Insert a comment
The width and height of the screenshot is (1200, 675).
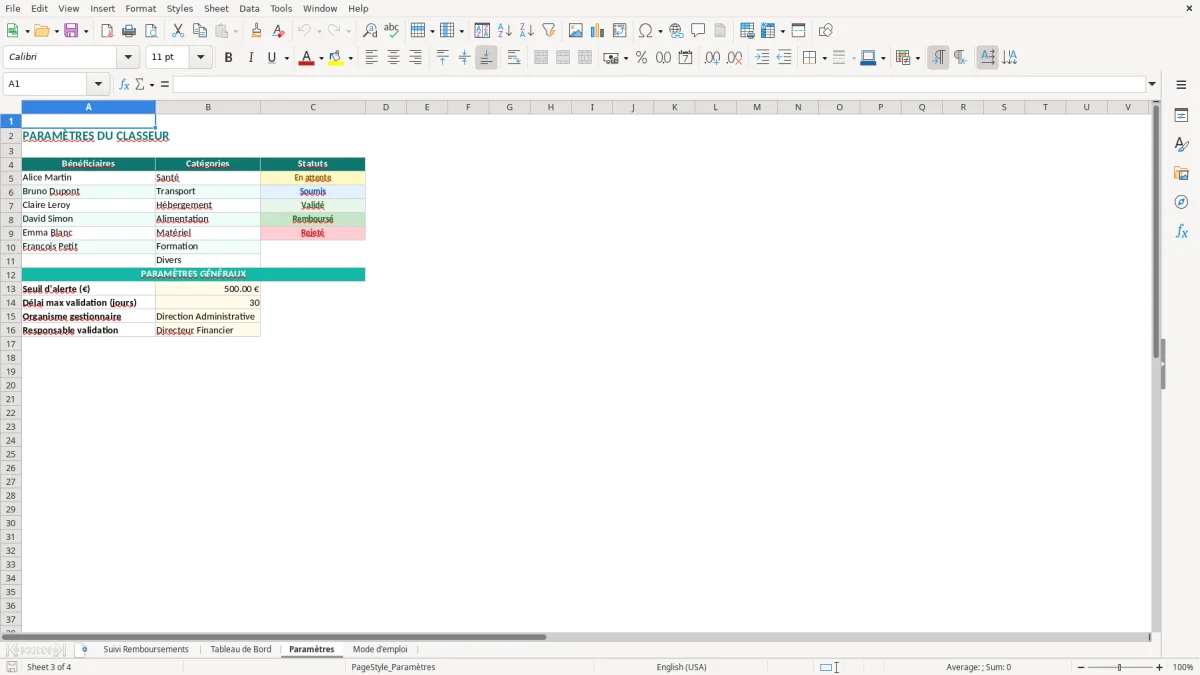point(698,31)
